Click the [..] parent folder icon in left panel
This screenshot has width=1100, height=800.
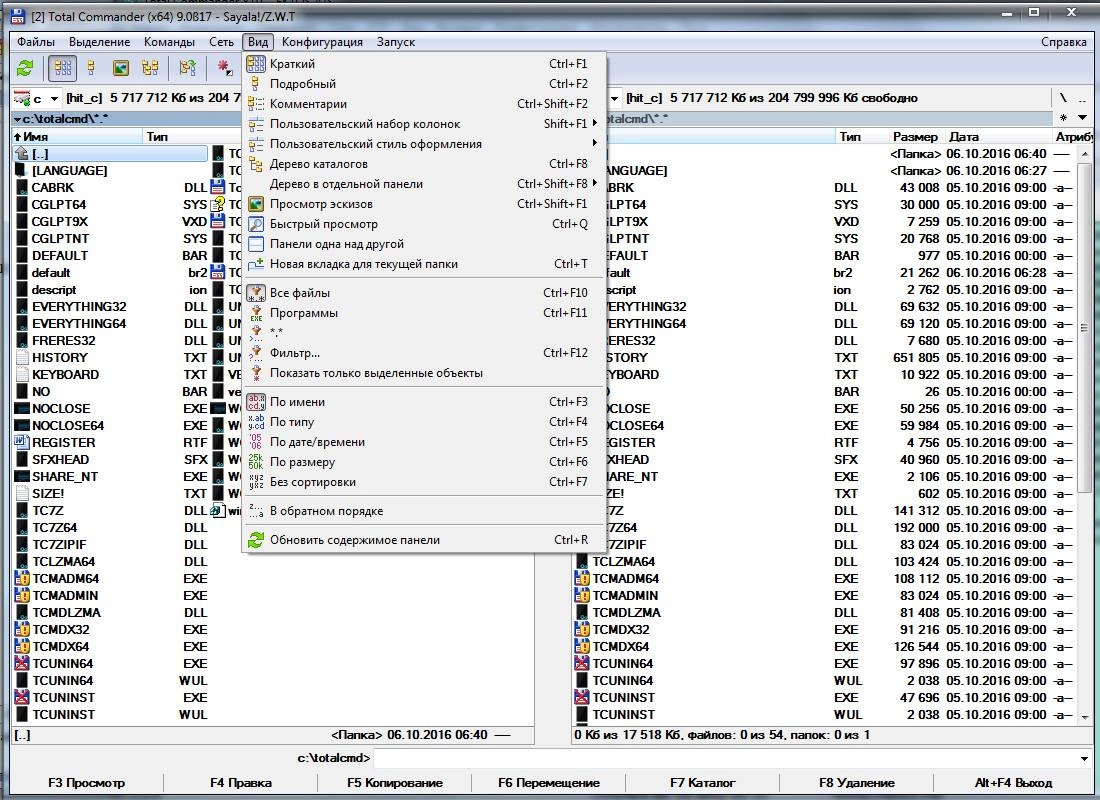22,153
